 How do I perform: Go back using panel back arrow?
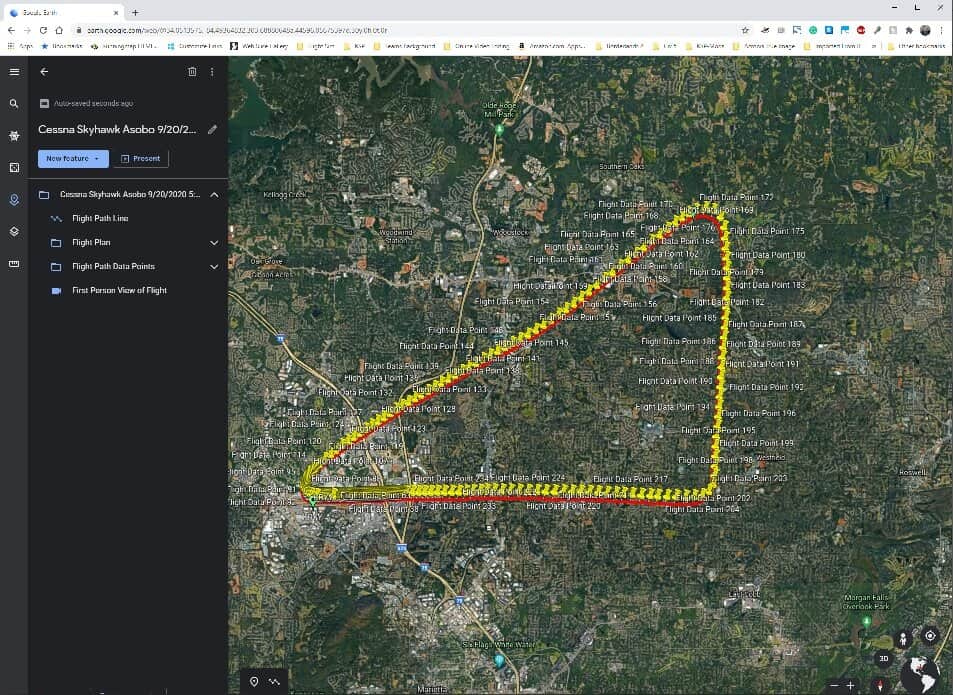click(x=44, y=72)
